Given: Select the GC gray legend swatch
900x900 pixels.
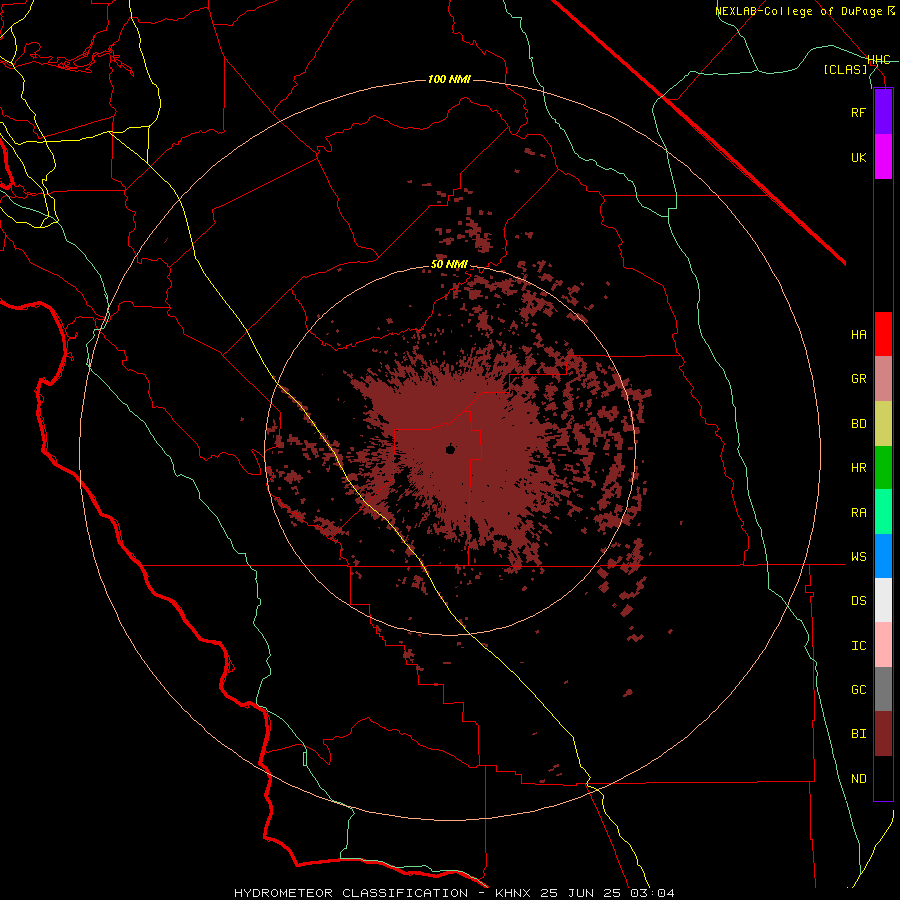Looking at the screenshot, I should (883, 689).
